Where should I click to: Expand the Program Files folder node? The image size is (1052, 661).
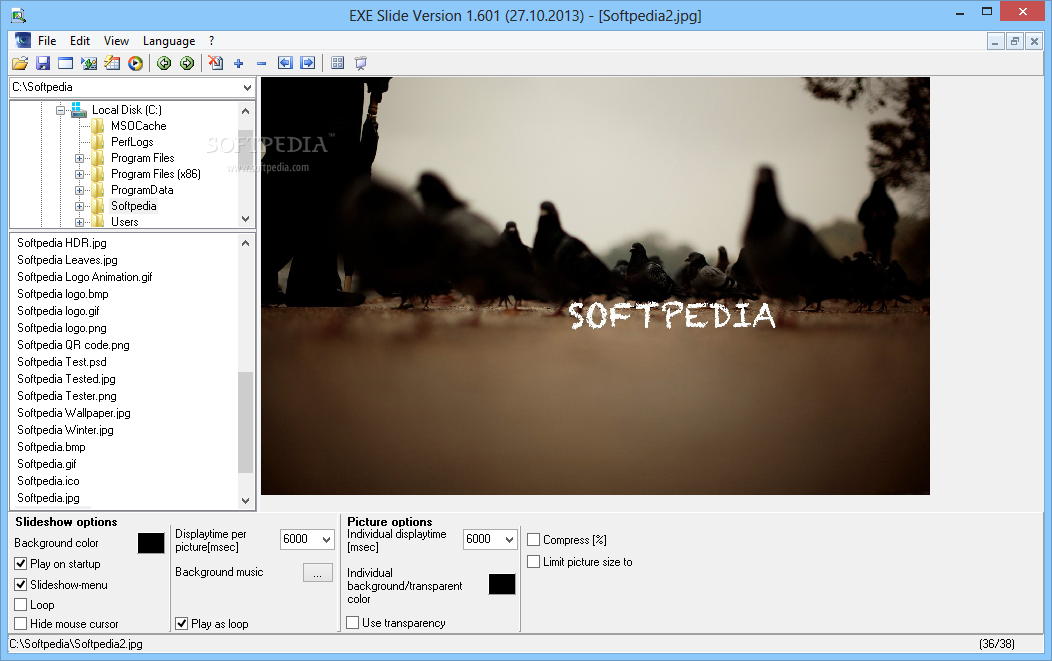click(79, 158)
